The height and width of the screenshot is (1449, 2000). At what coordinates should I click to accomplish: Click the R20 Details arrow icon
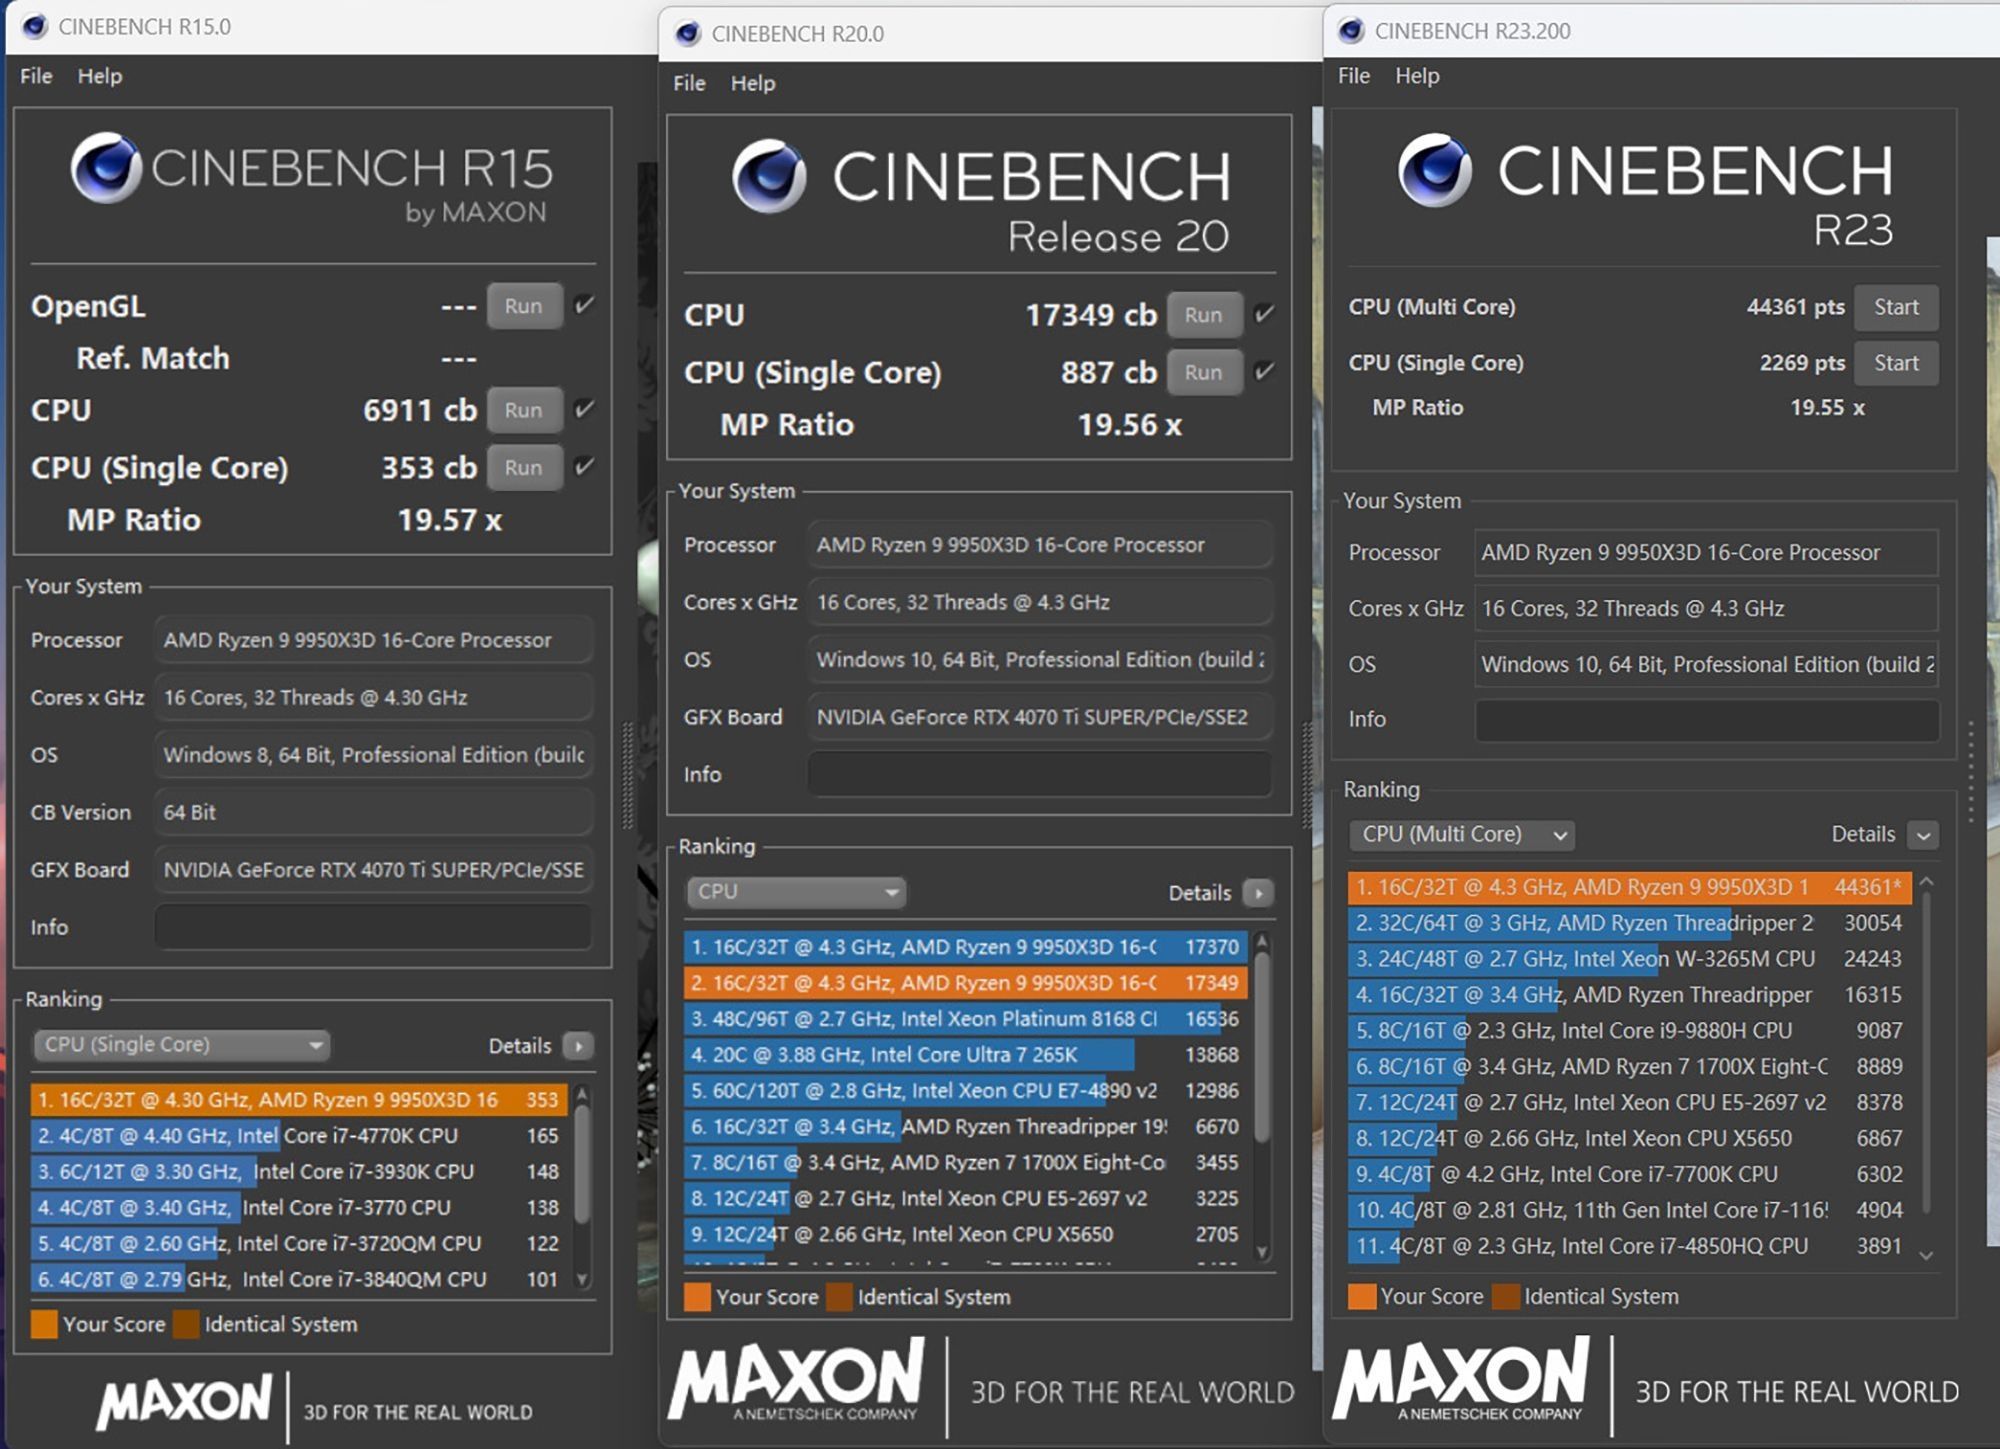[x=1258, y=893]
